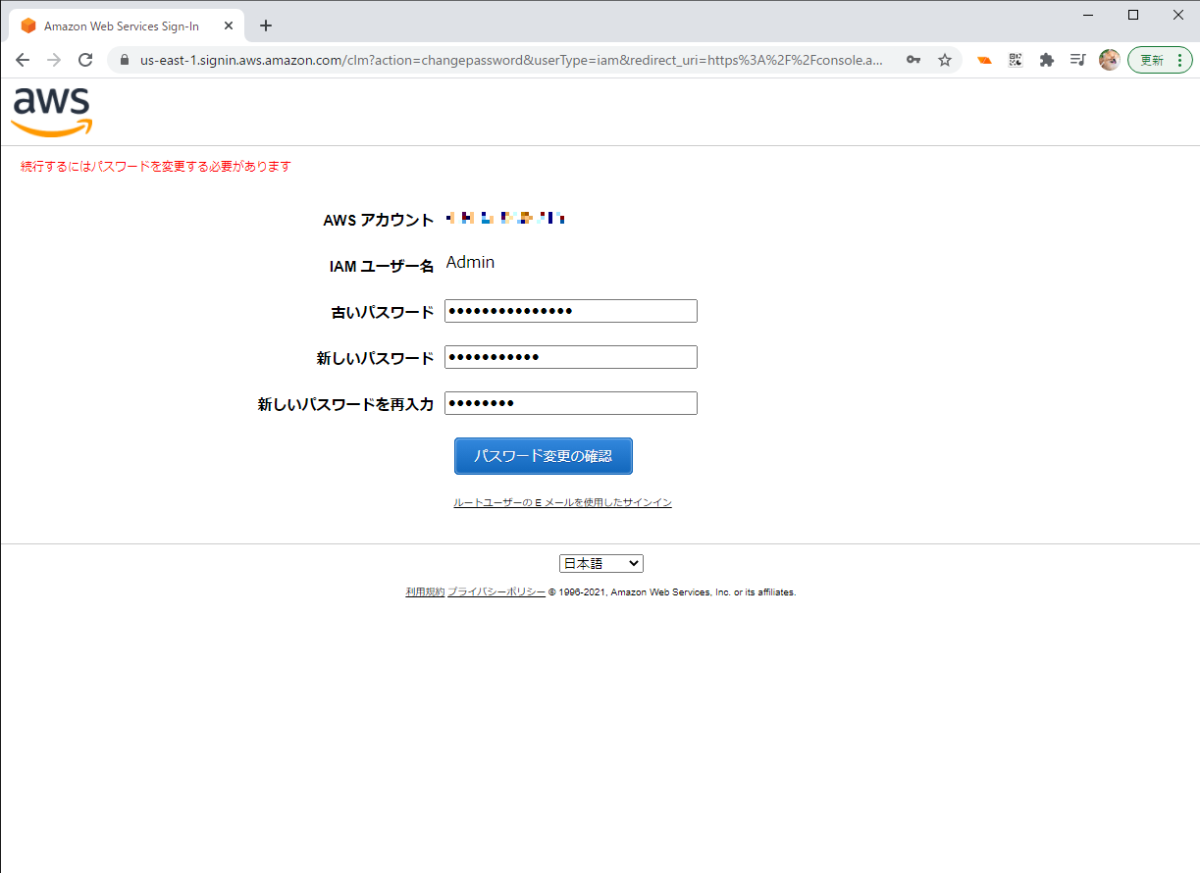Click the browser forward arrow
The image size is (1200, 873).
[x=54, y=60]
